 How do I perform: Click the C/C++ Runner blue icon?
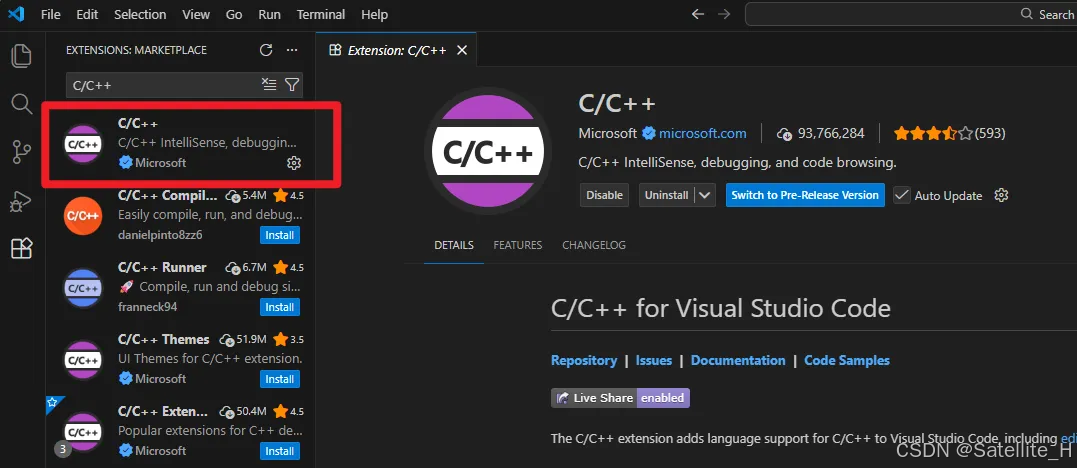pyautogui.click(x=83, y=288)
